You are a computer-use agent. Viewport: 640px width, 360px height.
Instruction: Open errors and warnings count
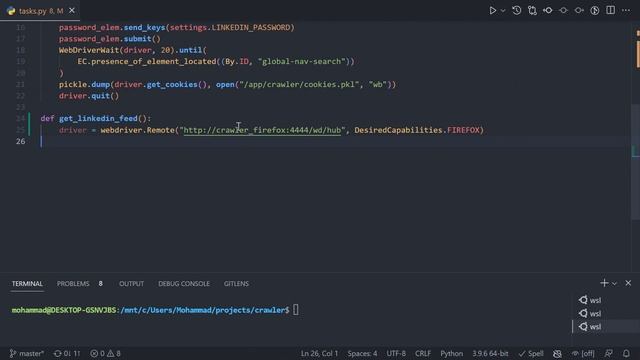pyautogui.click(x=105, y=353)
